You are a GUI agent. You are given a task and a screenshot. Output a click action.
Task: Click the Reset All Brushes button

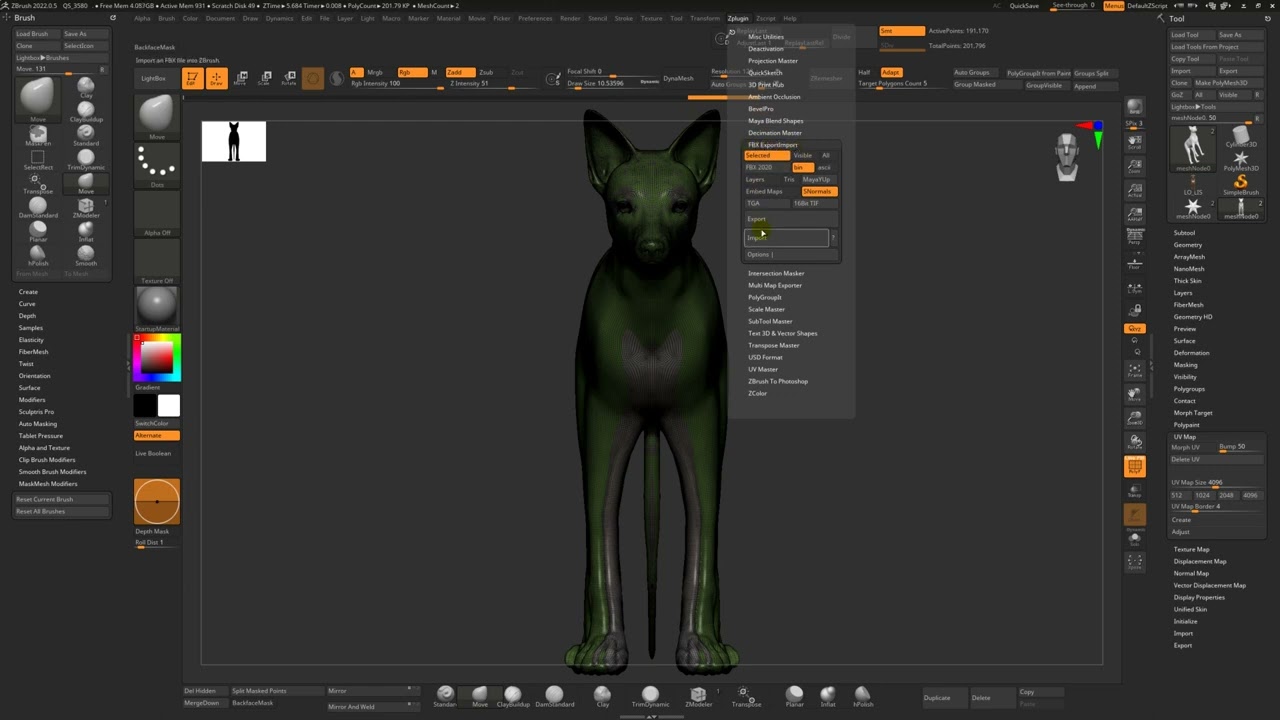coord(62,511)
